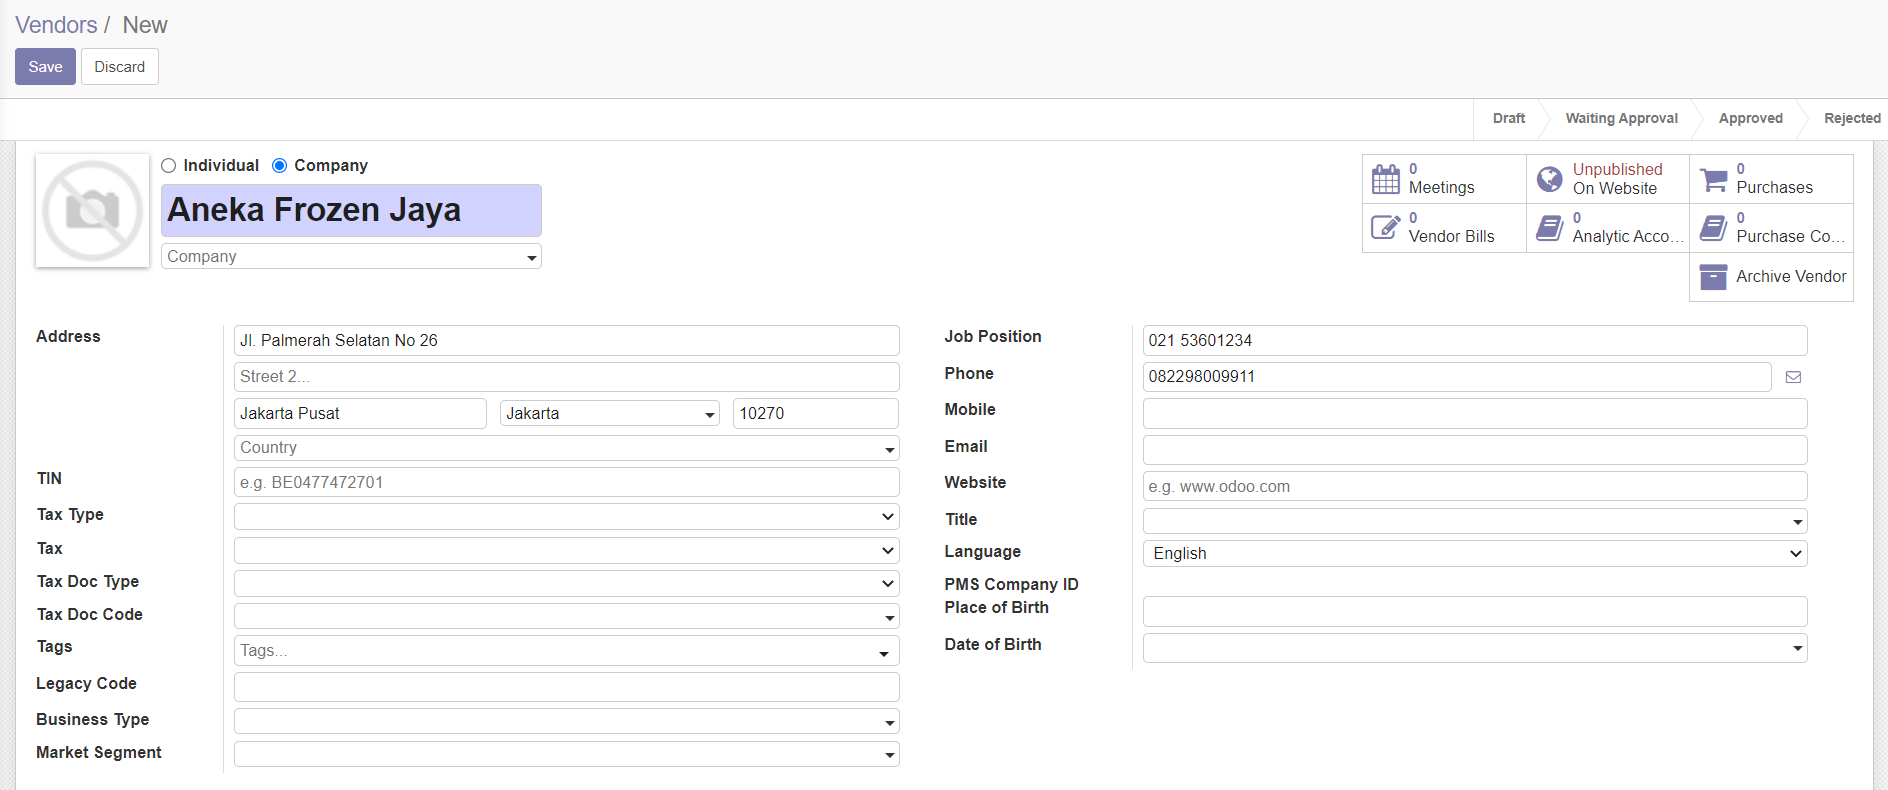Image resolution: width=1888 pixels, height=790 pixels.
Task: Open the Market Segment dropdown
Action: coord(566,754)
